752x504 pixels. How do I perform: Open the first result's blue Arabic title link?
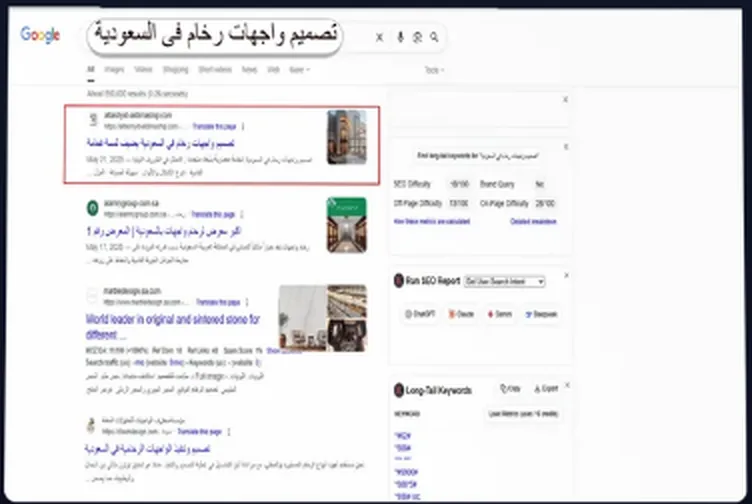[160, 143]
